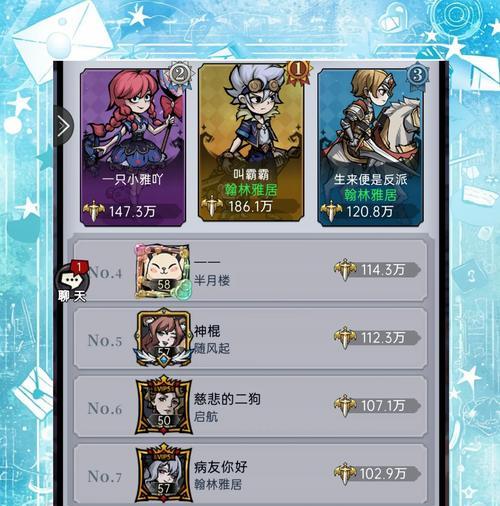This screenshot has width=500, height=506.
Task: Open 慈悲的二狗 player avatar
Action: click(163, 405)
